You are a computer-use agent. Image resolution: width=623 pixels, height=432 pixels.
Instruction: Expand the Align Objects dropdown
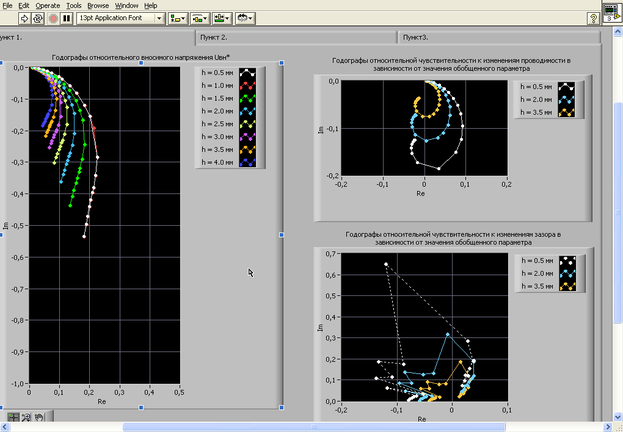coord(178,18)
